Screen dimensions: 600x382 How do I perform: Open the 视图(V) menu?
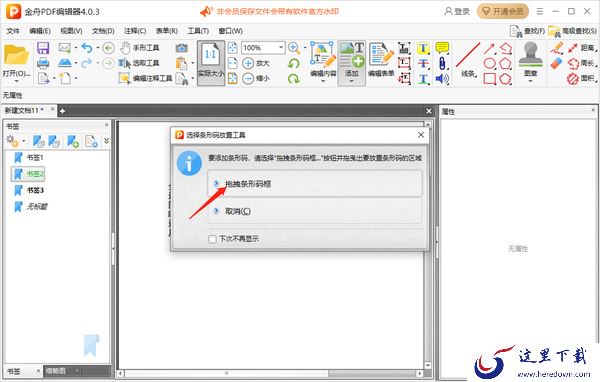click(71, 31)
